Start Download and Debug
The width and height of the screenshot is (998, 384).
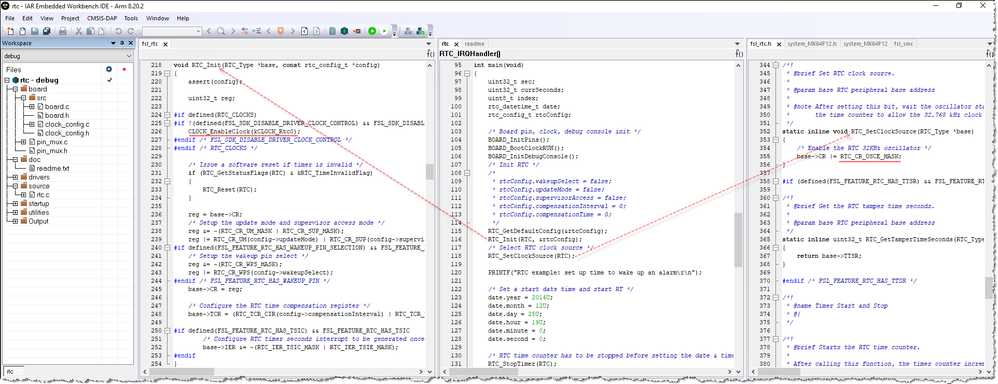[x=372, y=31]
